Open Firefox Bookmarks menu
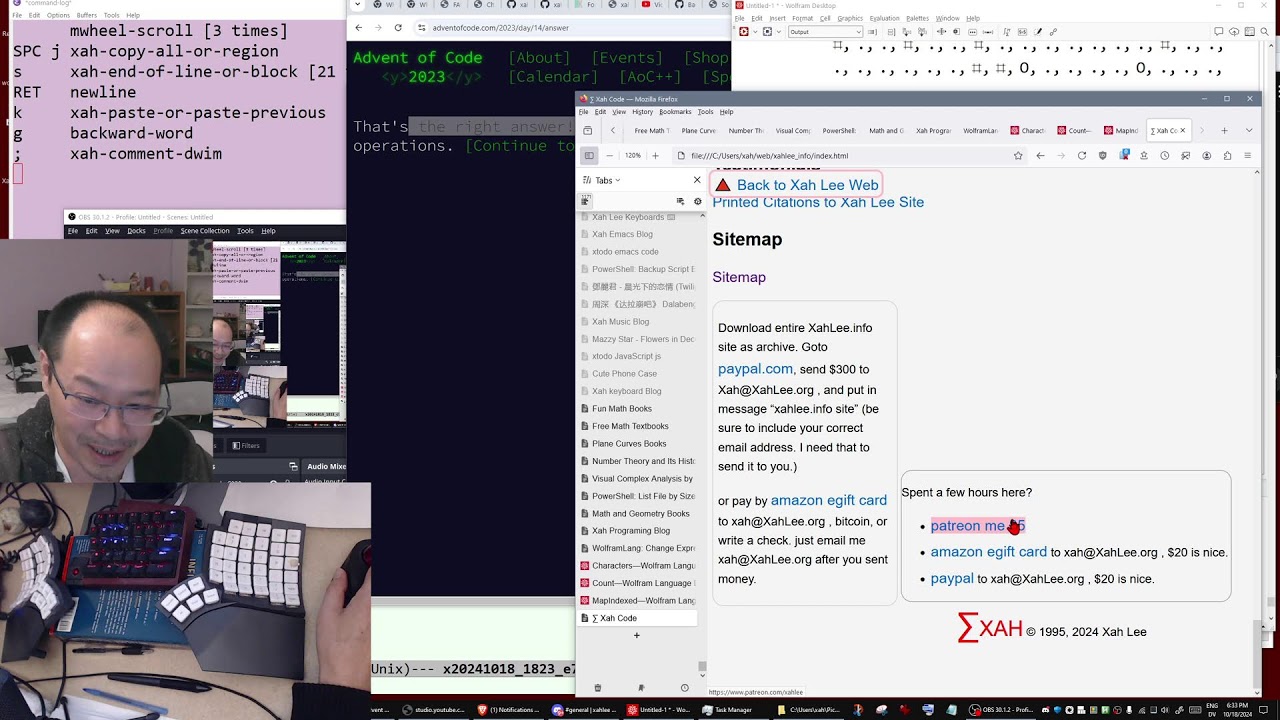The image size is (1280, 720). [x=675, y=112]
